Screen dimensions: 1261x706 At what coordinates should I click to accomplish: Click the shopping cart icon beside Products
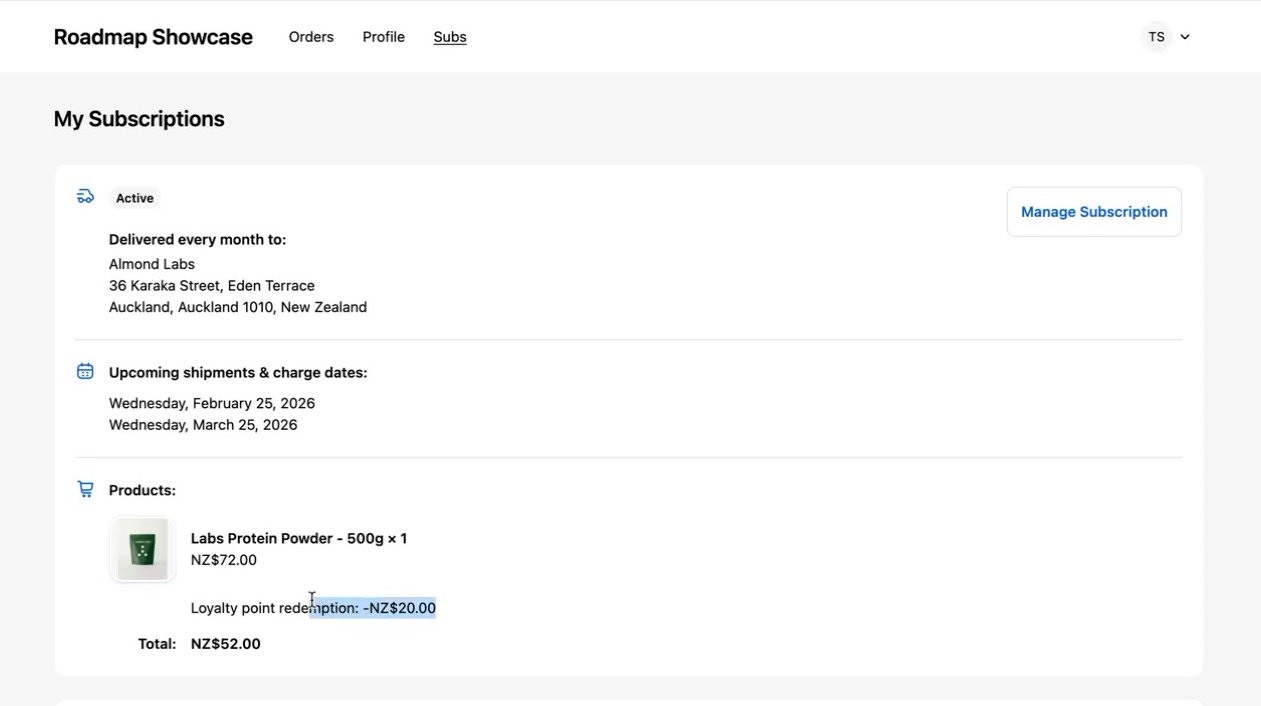[x=85, y=489]
